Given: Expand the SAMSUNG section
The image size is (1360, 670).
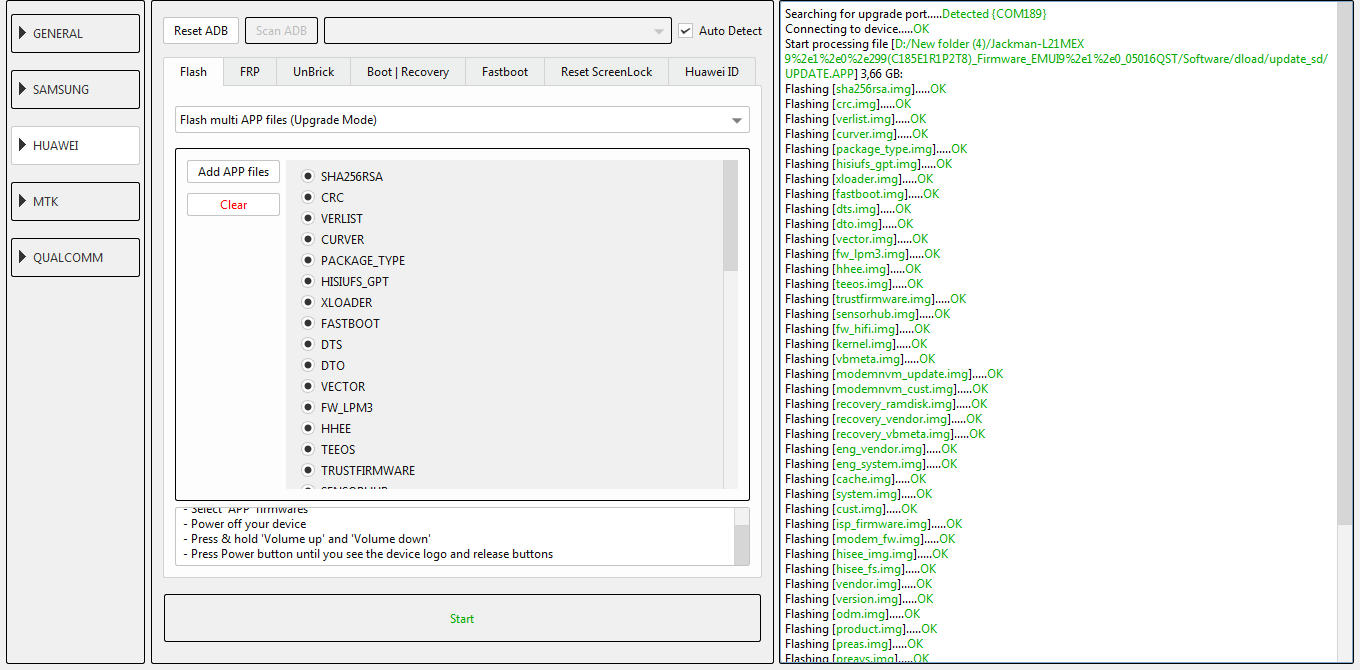Looking at the screenshot, I should [75, 89].
